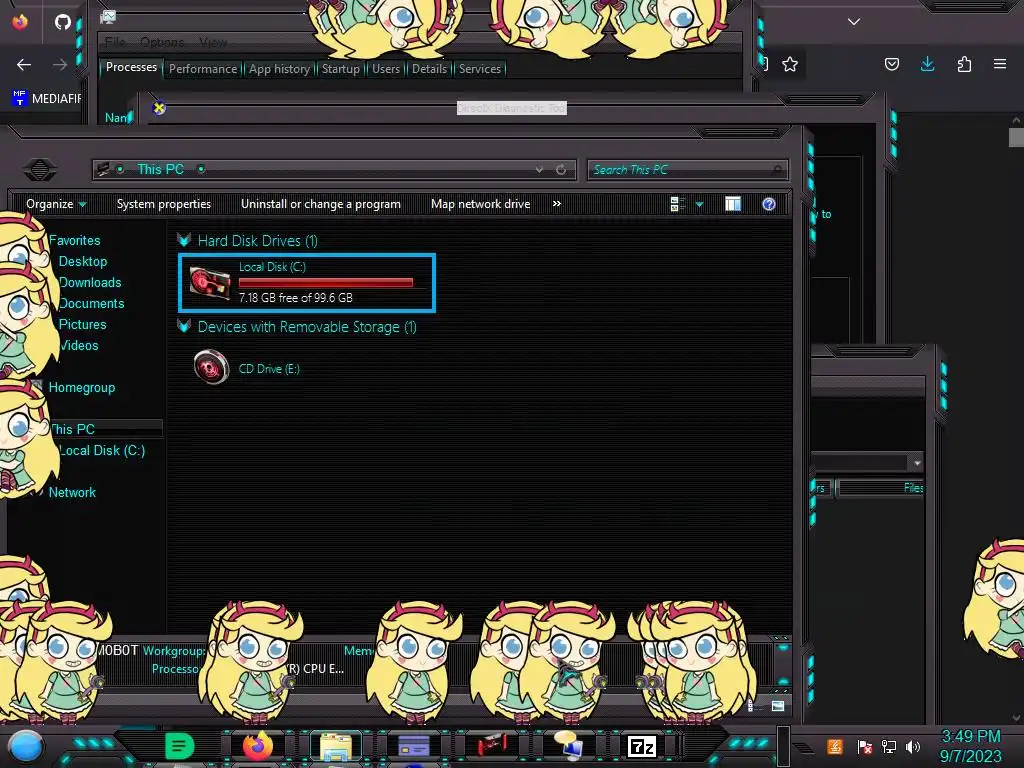
Task: Open GitHub pinned tab in Firefox
Action: point(63,22)
